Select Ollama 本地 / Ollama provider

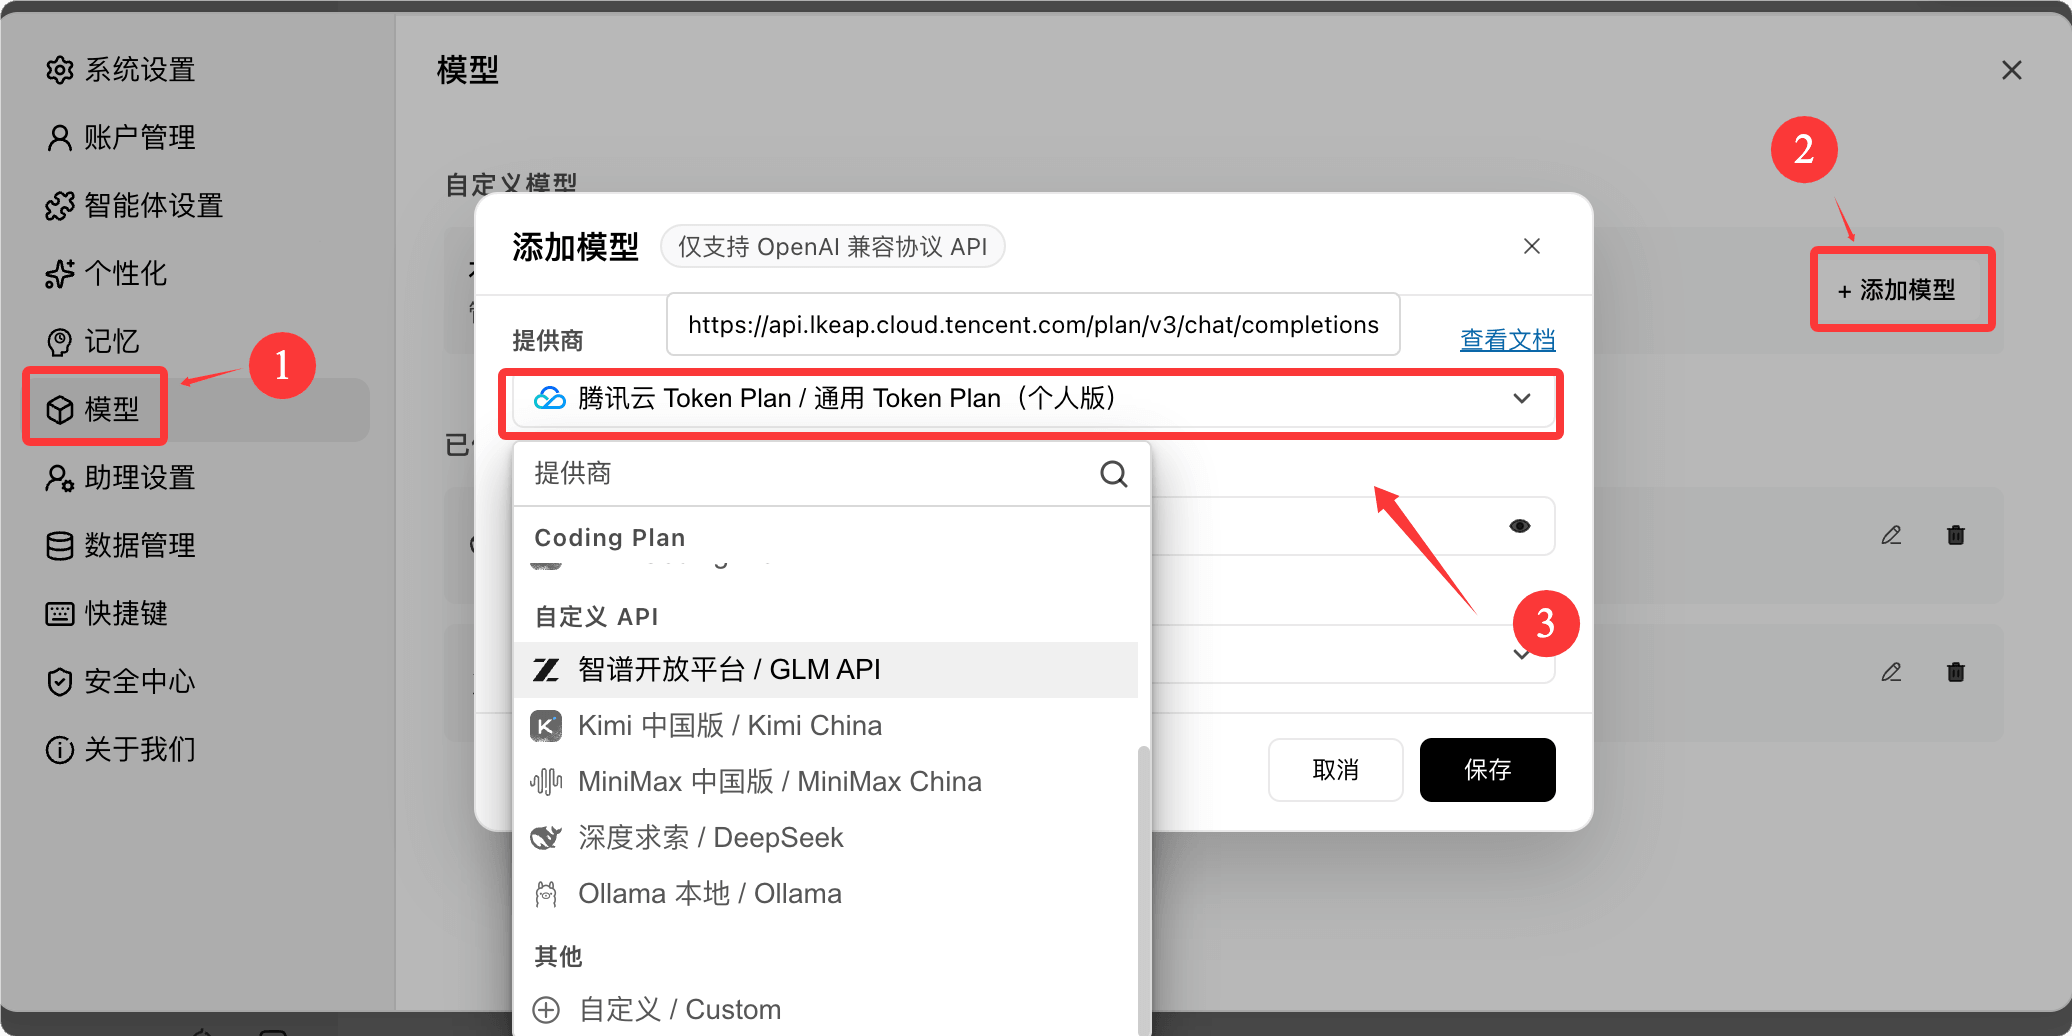tap(826, 894)
